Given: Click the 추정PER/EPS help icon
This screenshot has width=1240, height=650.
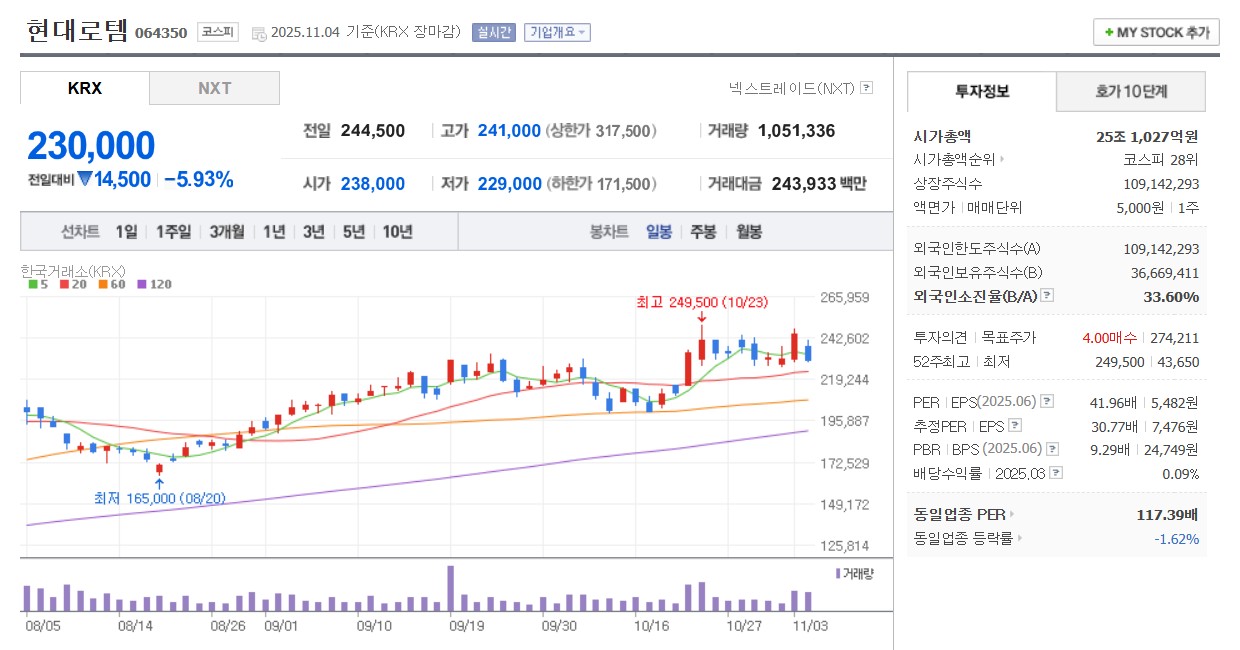Looking at the screenshot, I should point(1015,426).
